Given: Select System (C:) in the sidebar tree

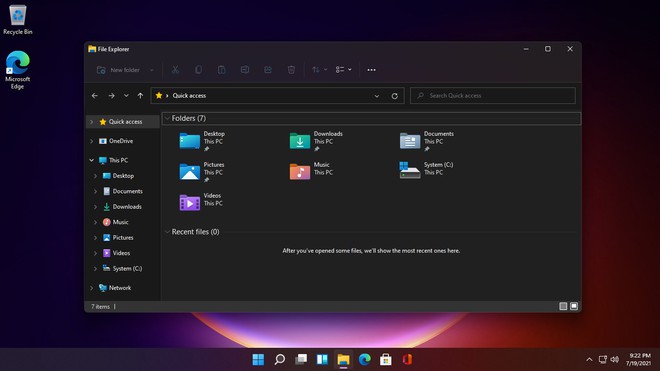Looking at the screenshot, I should pos(127,269).
